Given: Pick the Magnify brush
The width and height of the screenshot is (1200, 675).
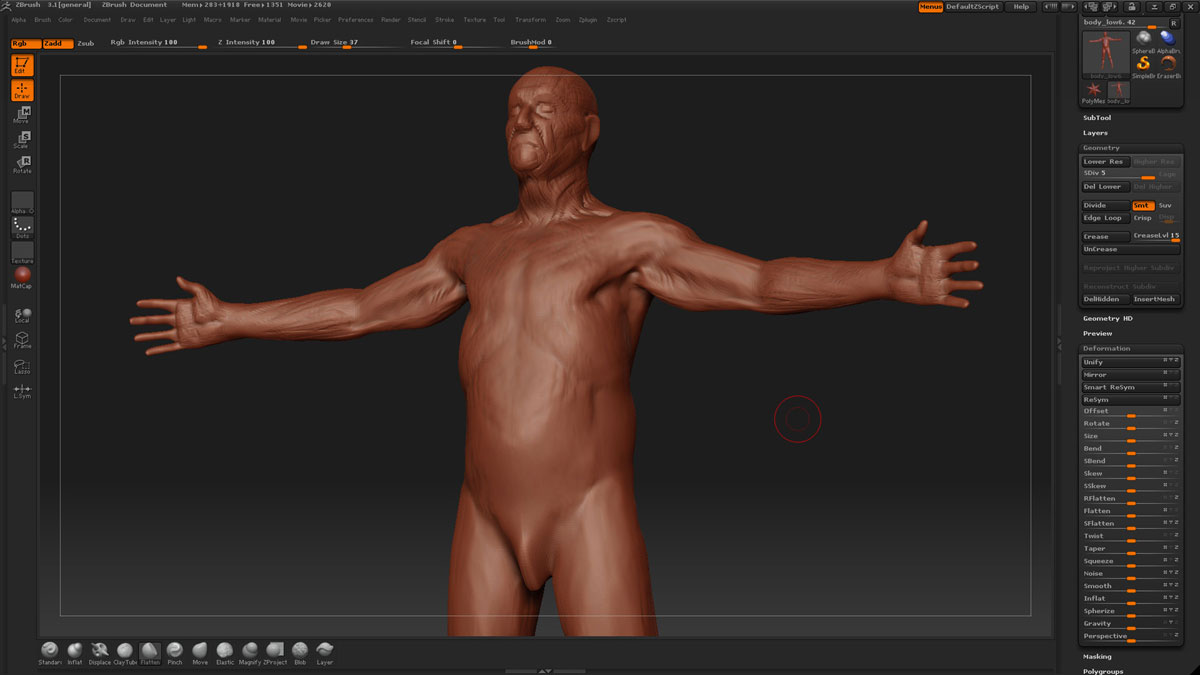Looking at the screenshot, I should coord(250,651).
